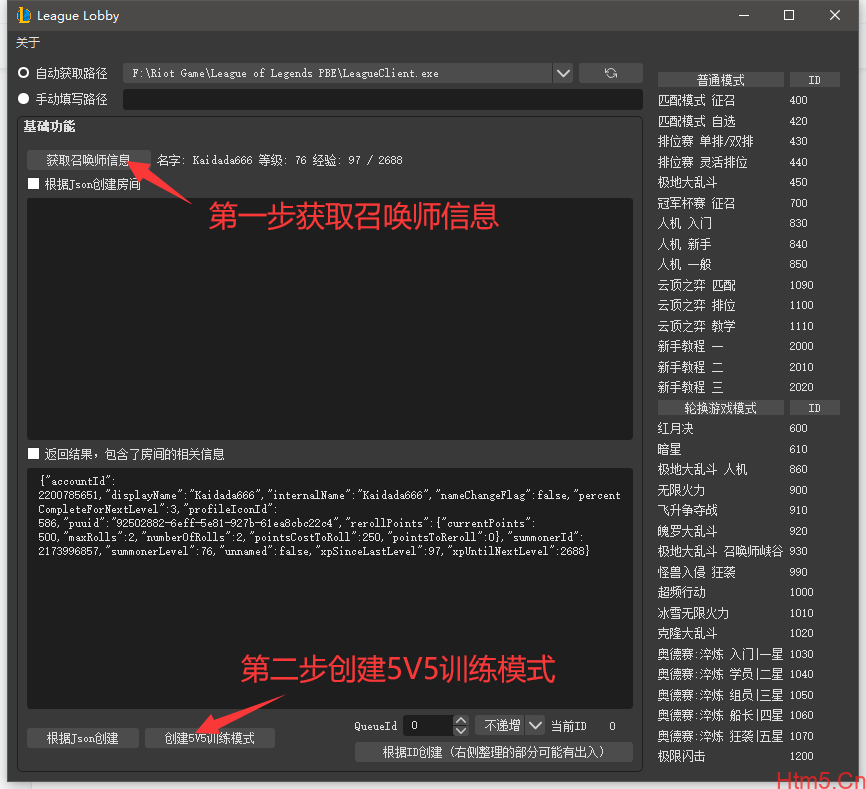
Task: Maximize the League Lobby window
Action: pyautogui.click(x=789, y=15)
